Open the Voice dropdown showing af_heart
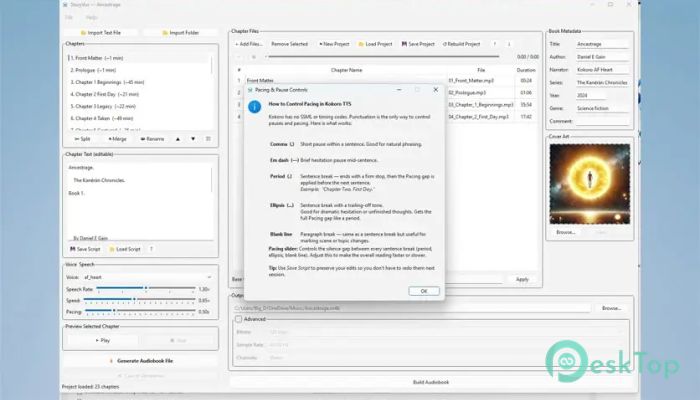The width and height of the screenshot is (700, 400). pyautogui.click(x=147, y=277)
